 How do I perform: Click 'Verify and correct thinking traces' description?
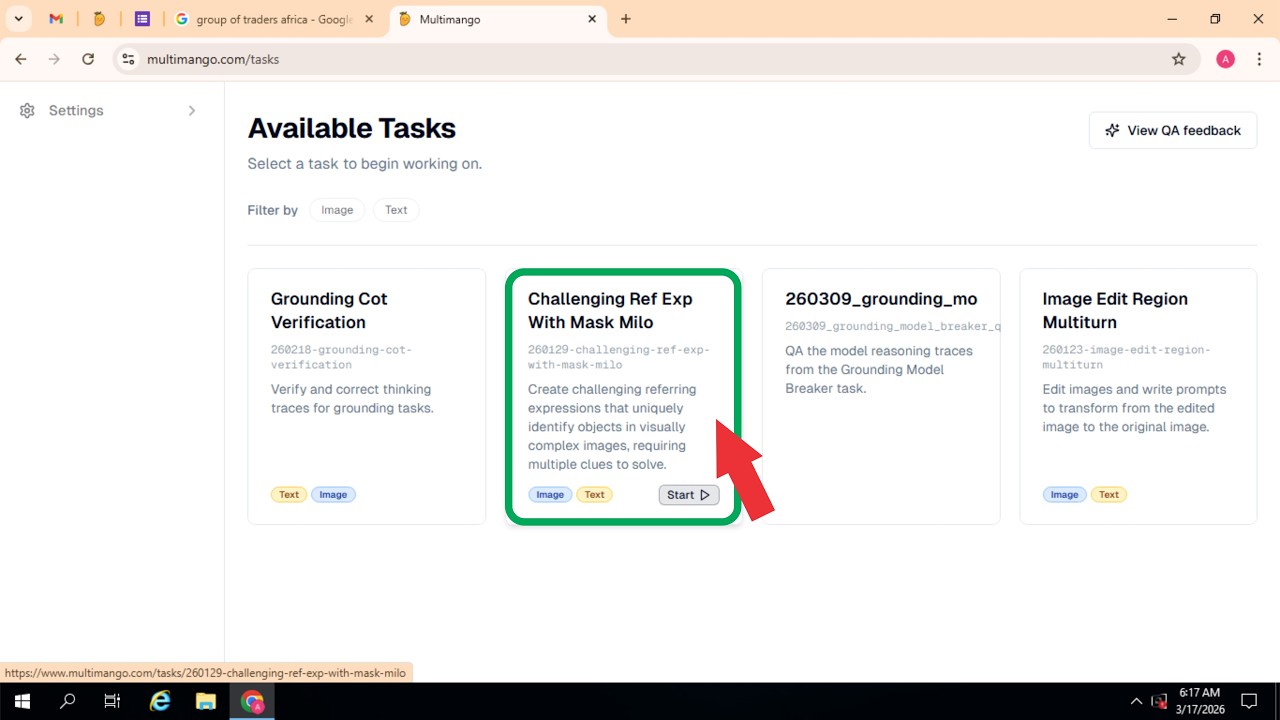351,399
